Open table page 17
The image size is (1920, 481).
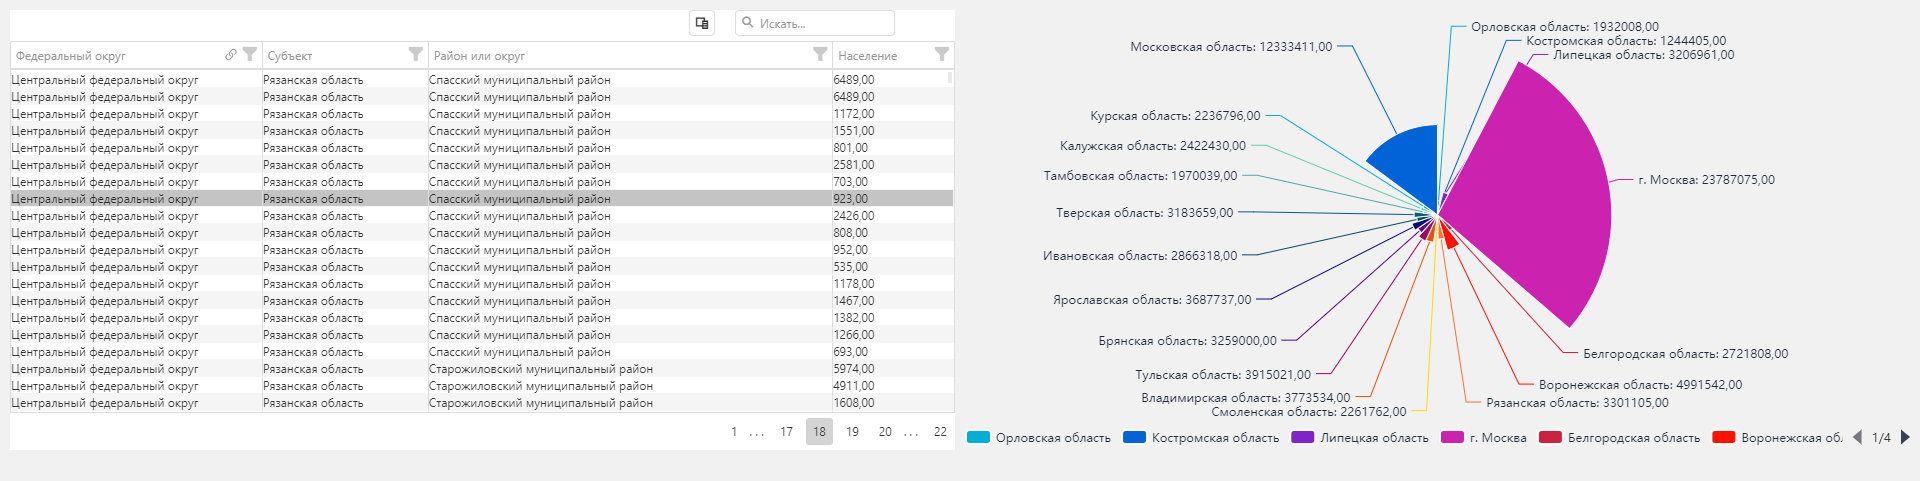[787, 432]
